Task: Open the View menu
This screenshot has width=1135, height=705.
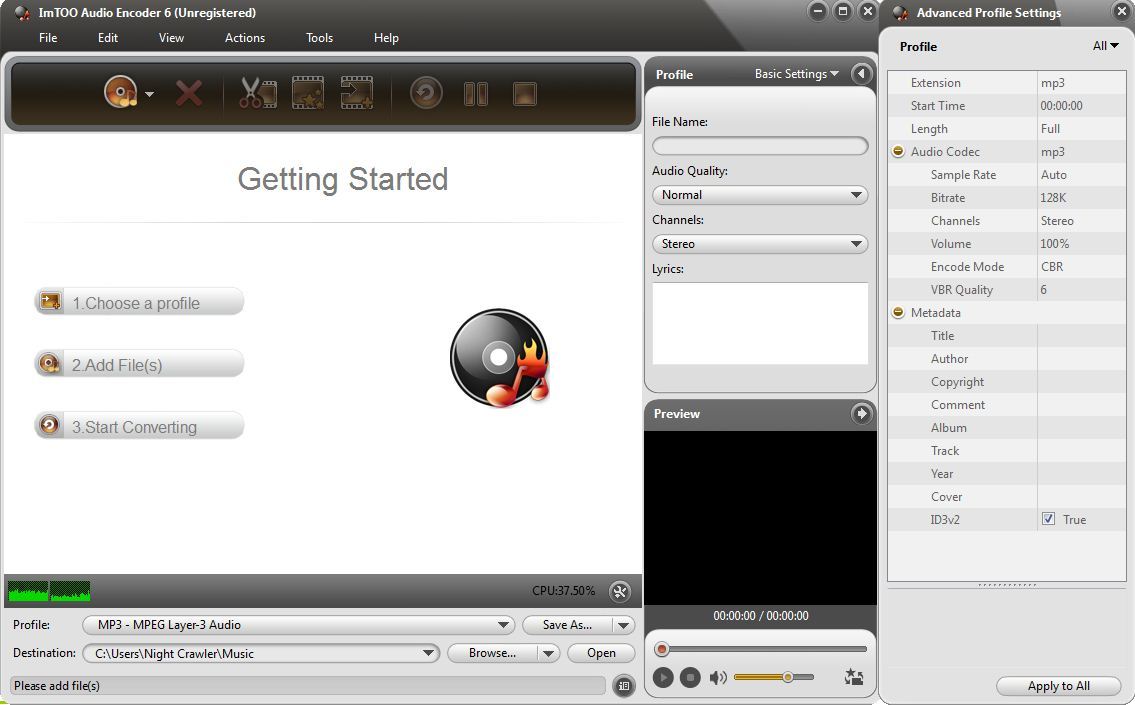Action: pos(172,38)
